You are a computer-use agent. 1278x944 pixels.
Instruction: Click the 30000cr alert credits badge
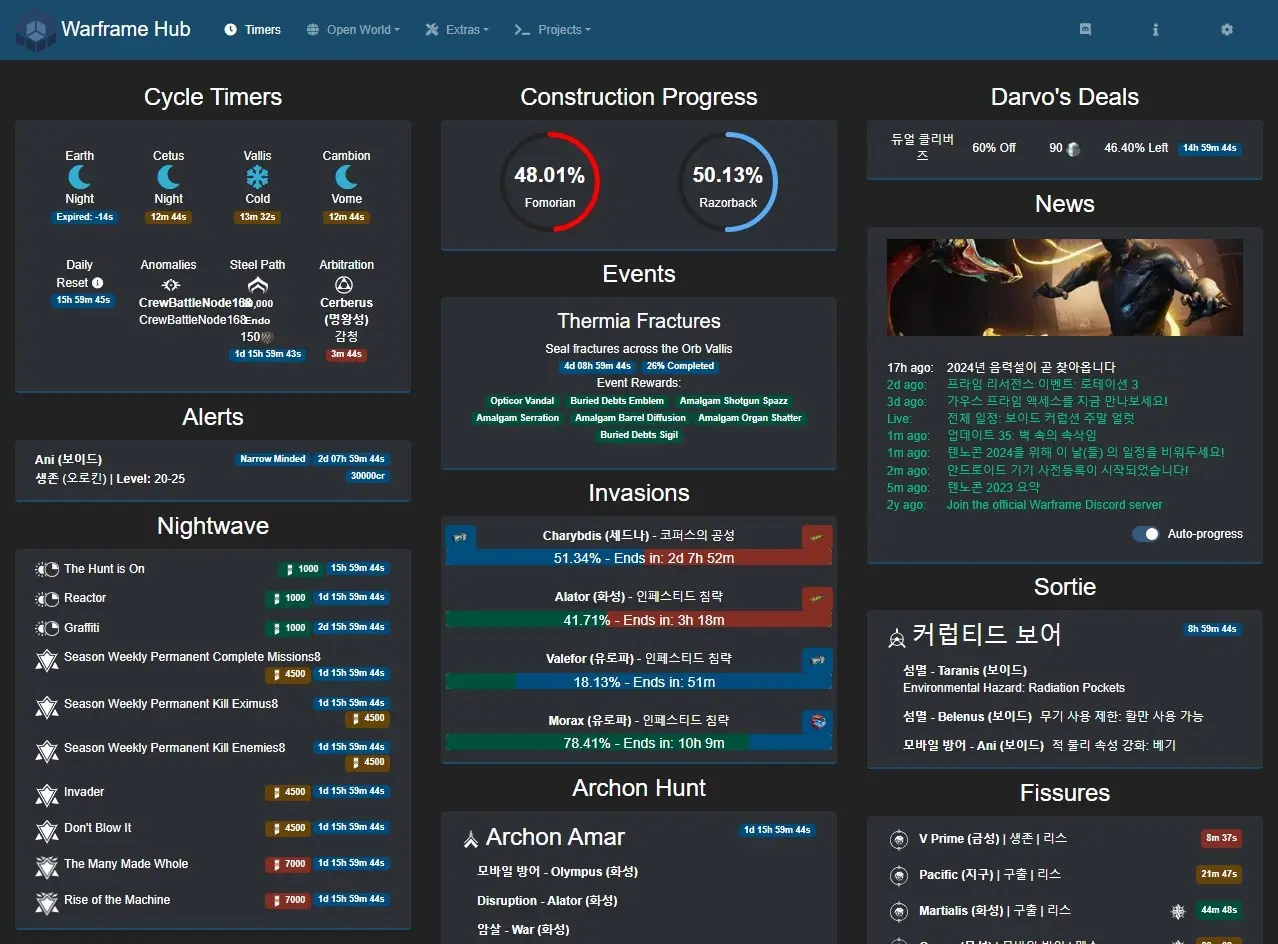pyautogui.click(x=368, y=476)
